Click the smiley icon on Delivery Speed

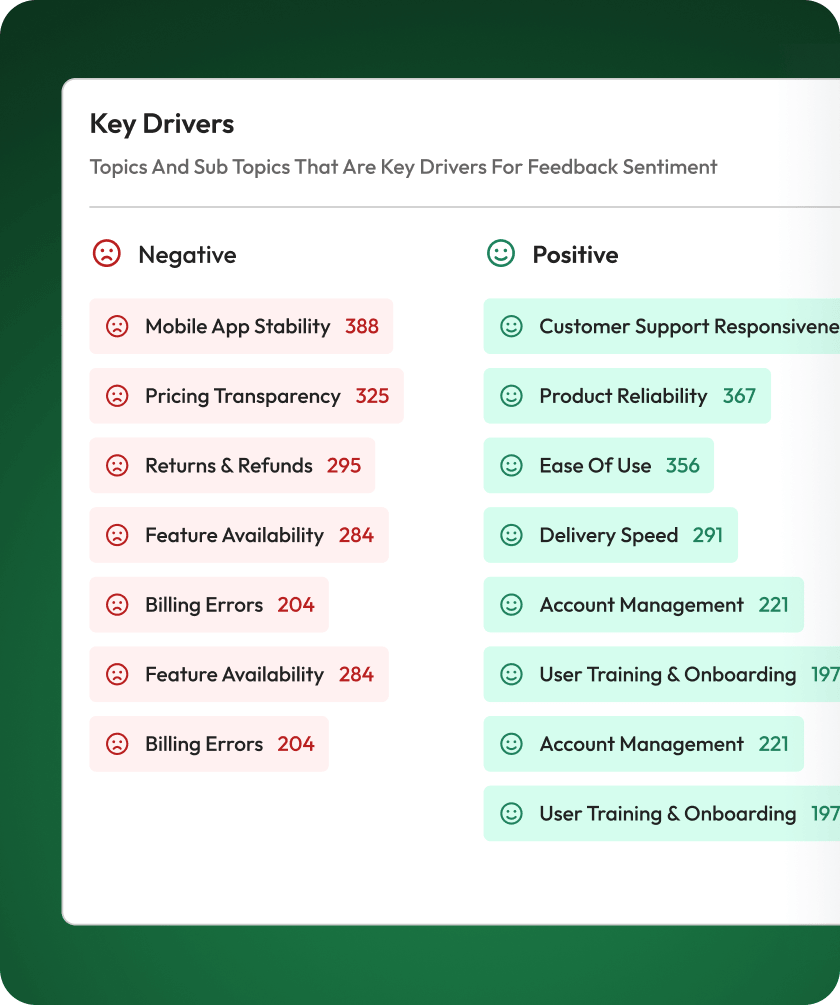coord(511,535)
